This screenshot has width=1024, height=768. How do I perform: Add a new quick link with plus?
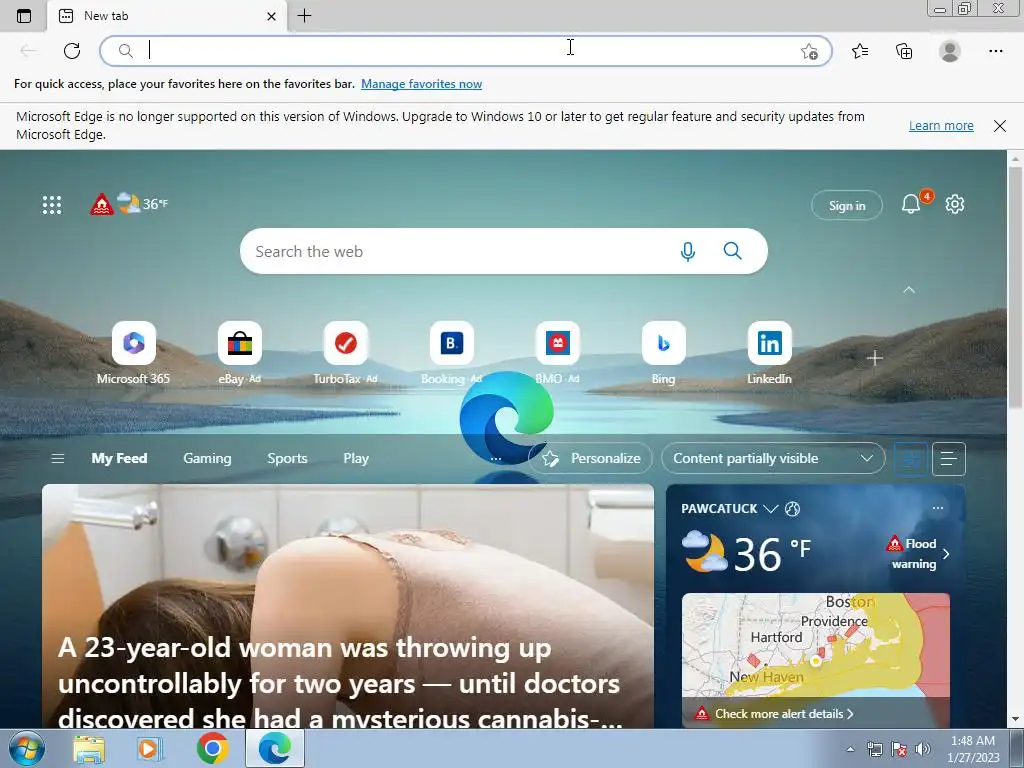pos(874,358)
